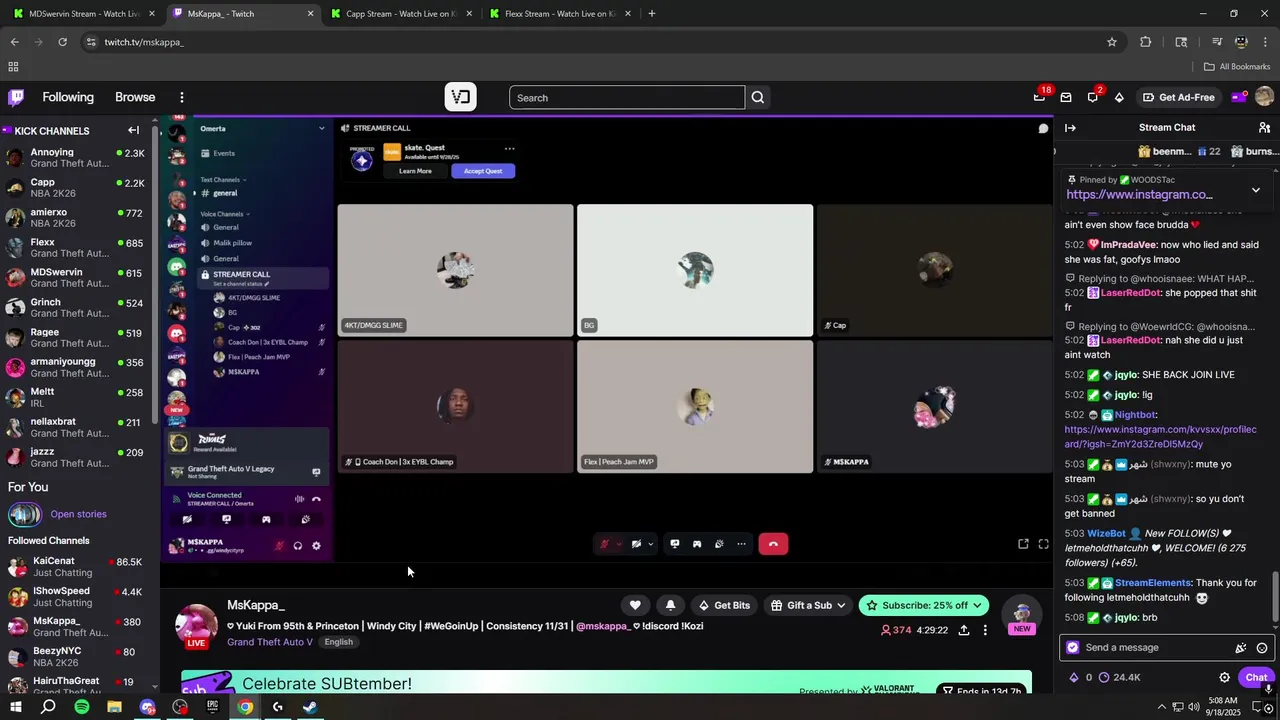Toggle deafen headphones icon in Discord user panel

click(x=298, y=546)
